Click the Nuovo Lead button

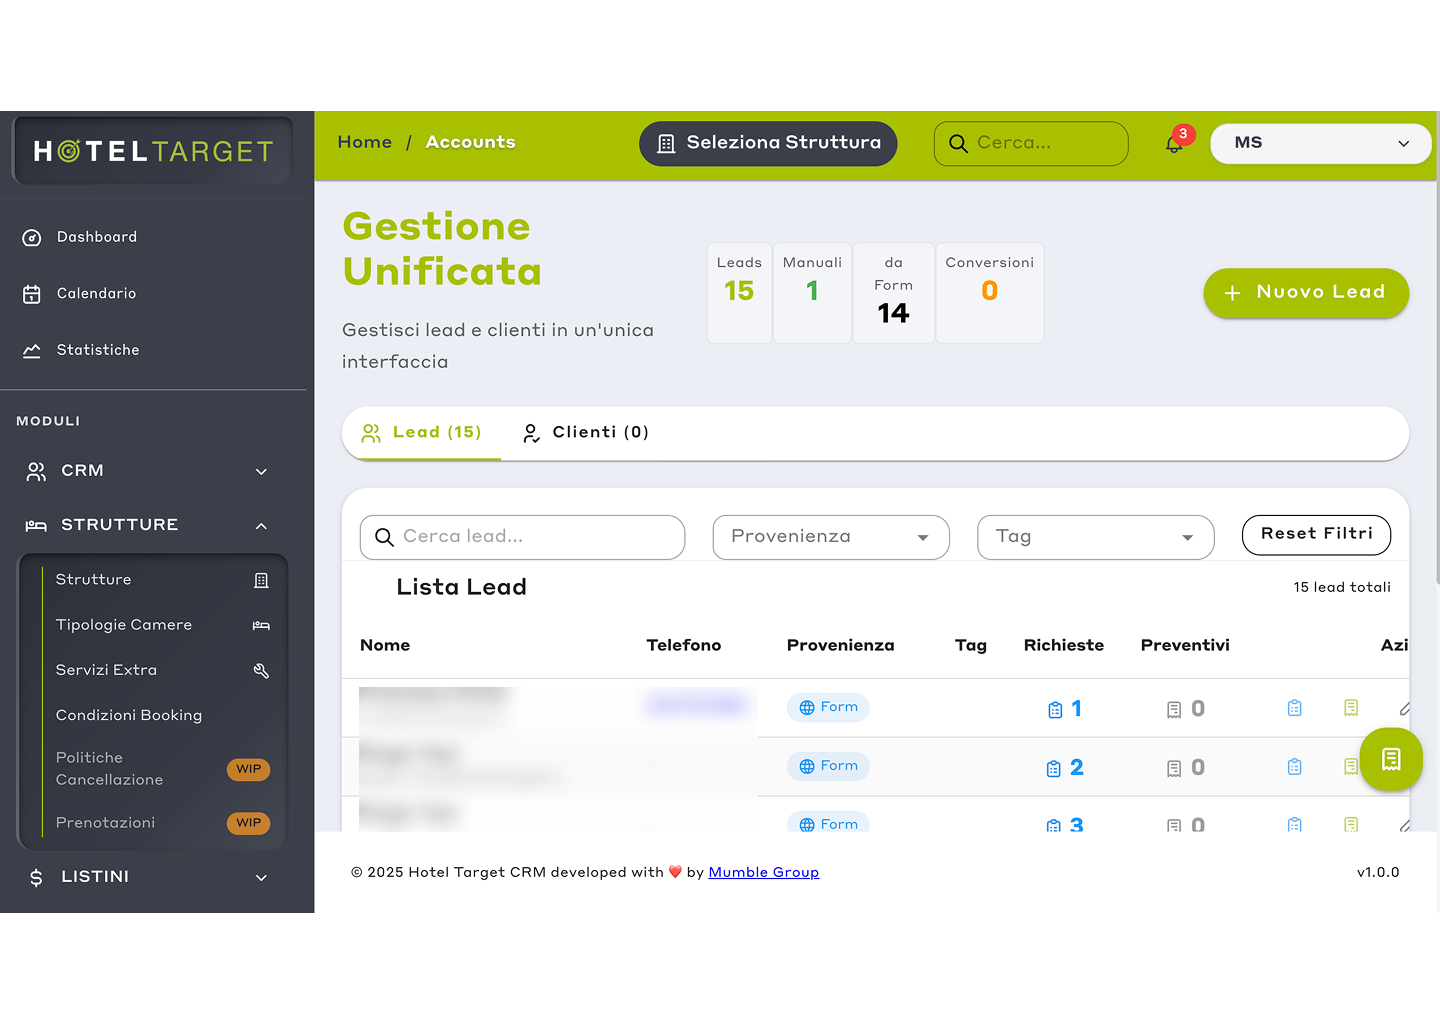[x=1306, y=293]
